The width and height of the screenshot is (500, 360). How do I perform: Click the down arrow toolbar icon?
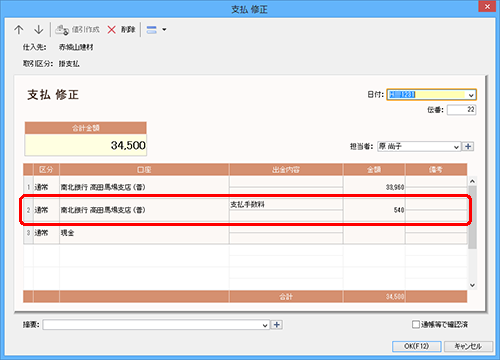pyautogui.click(x=39, y=30)
